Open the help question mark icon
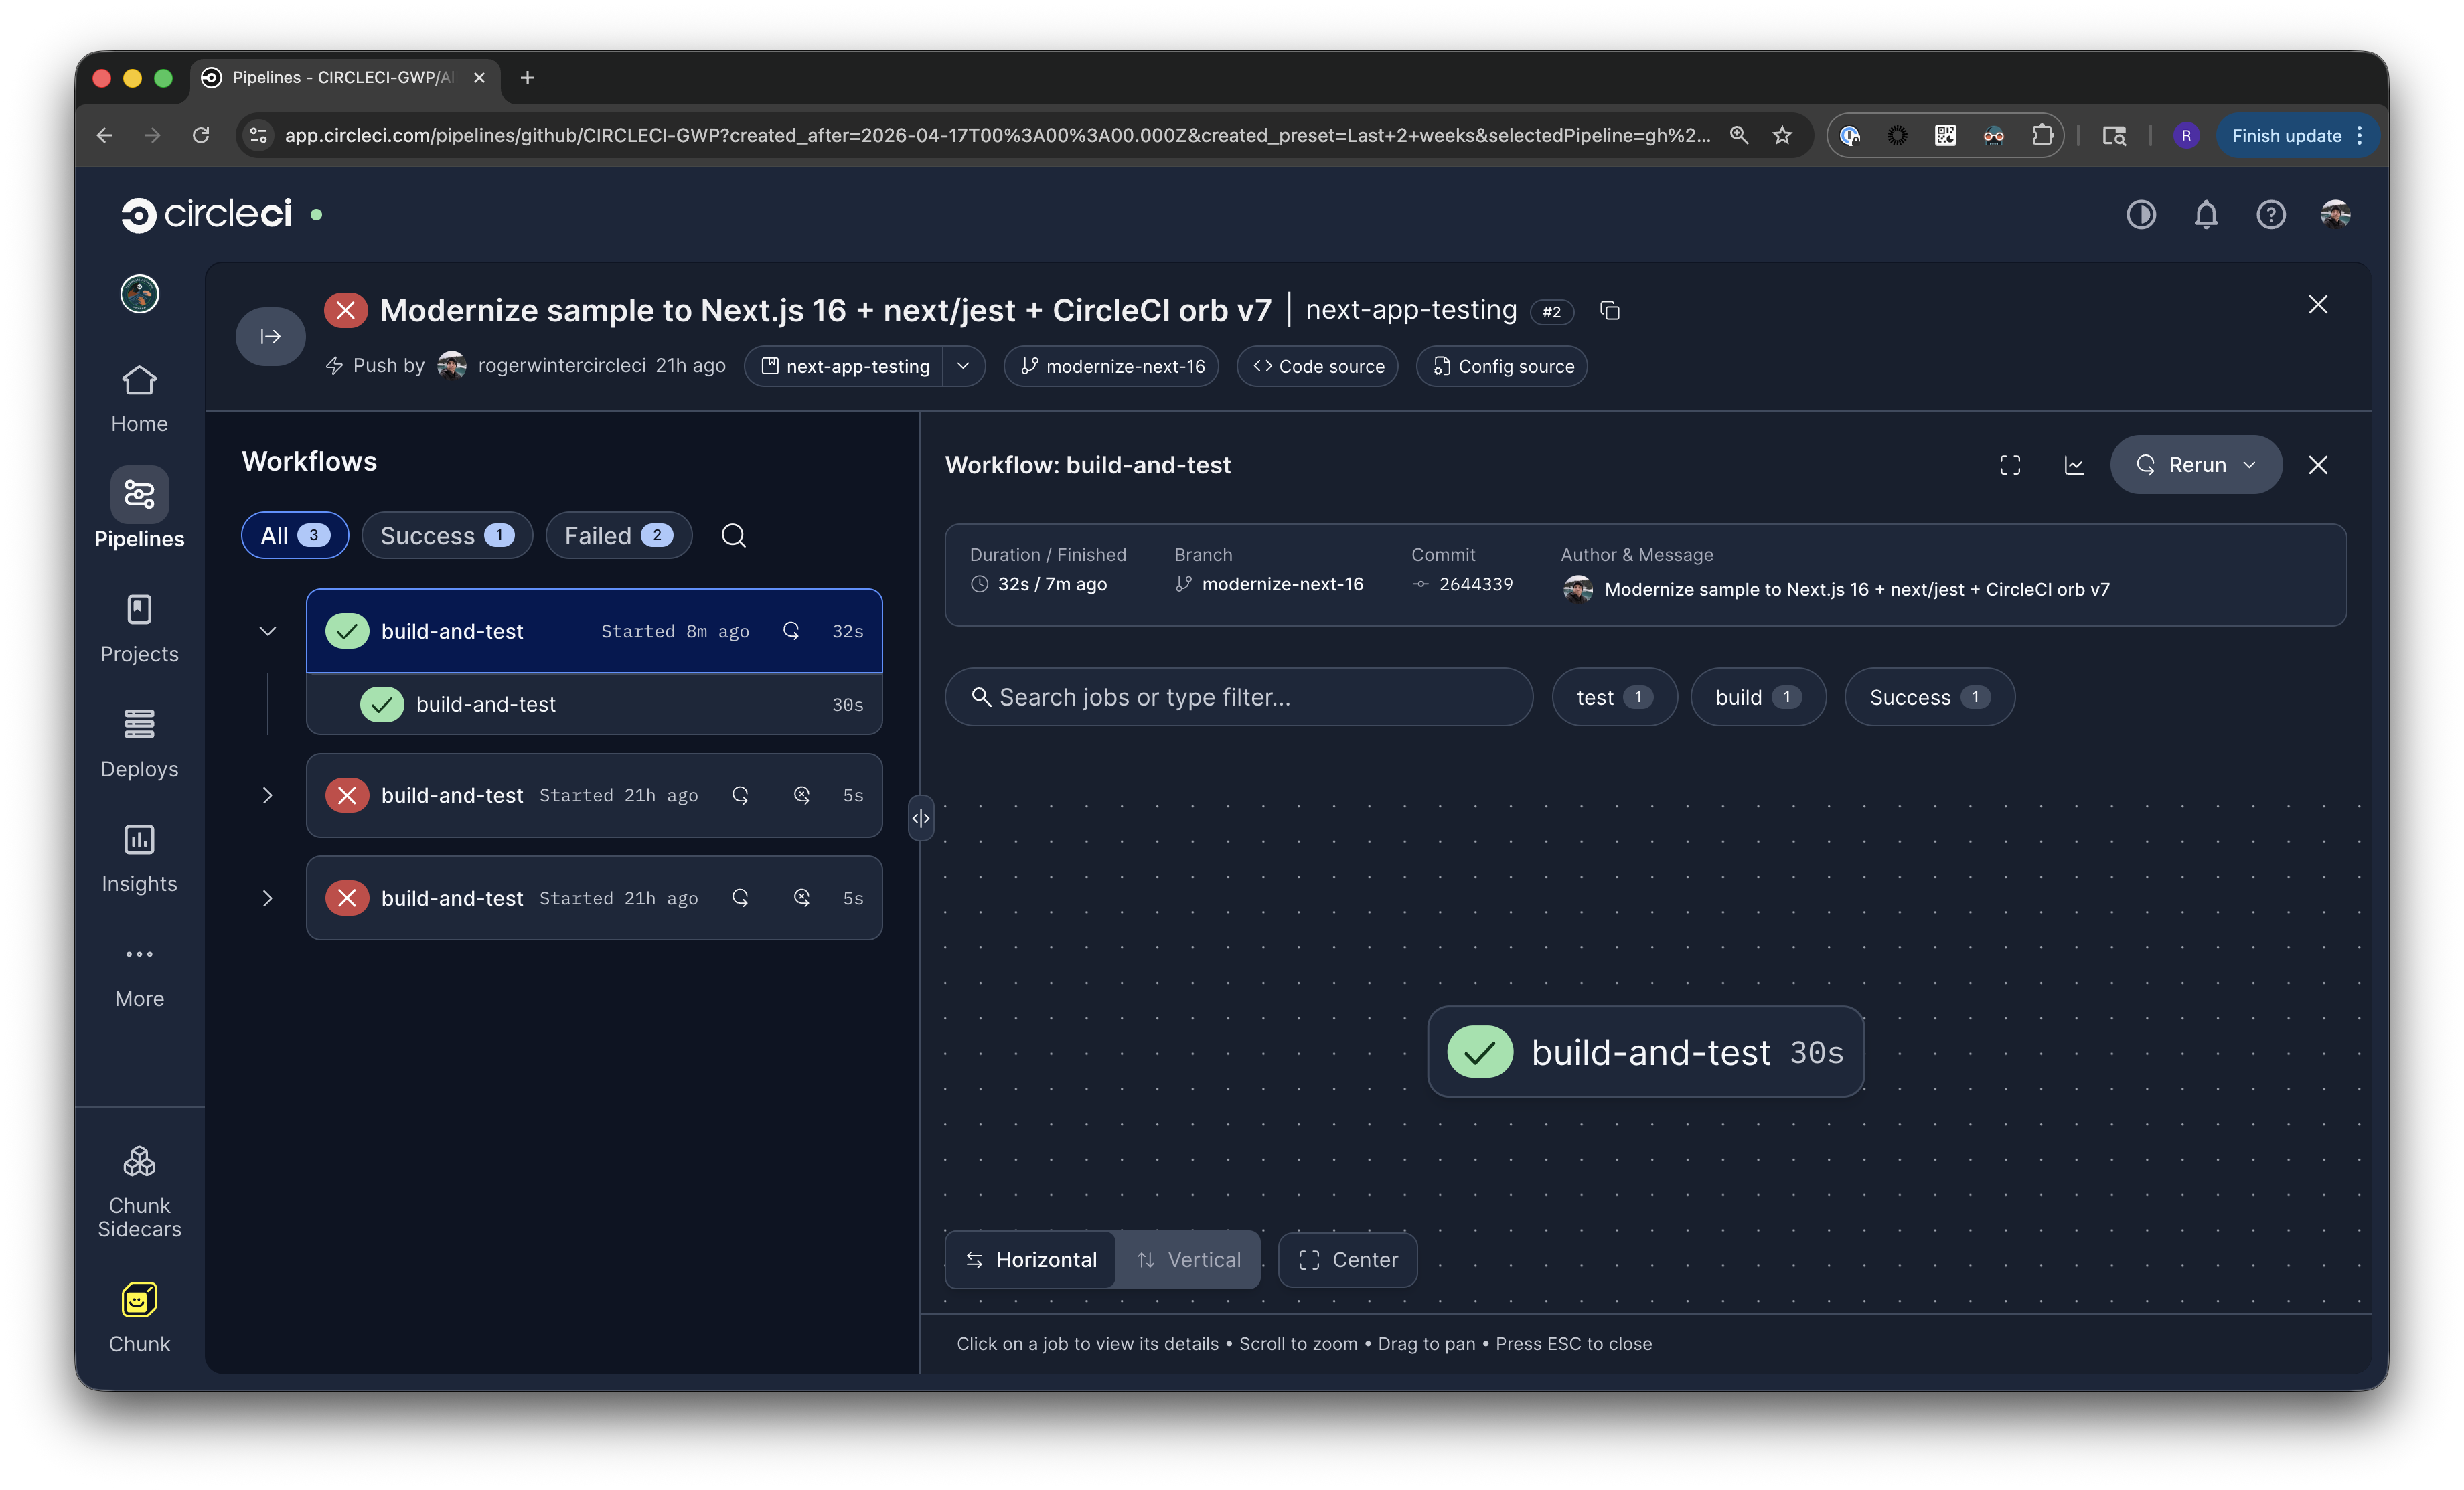The image size is (2464, 1490). tap(2270, 214)
